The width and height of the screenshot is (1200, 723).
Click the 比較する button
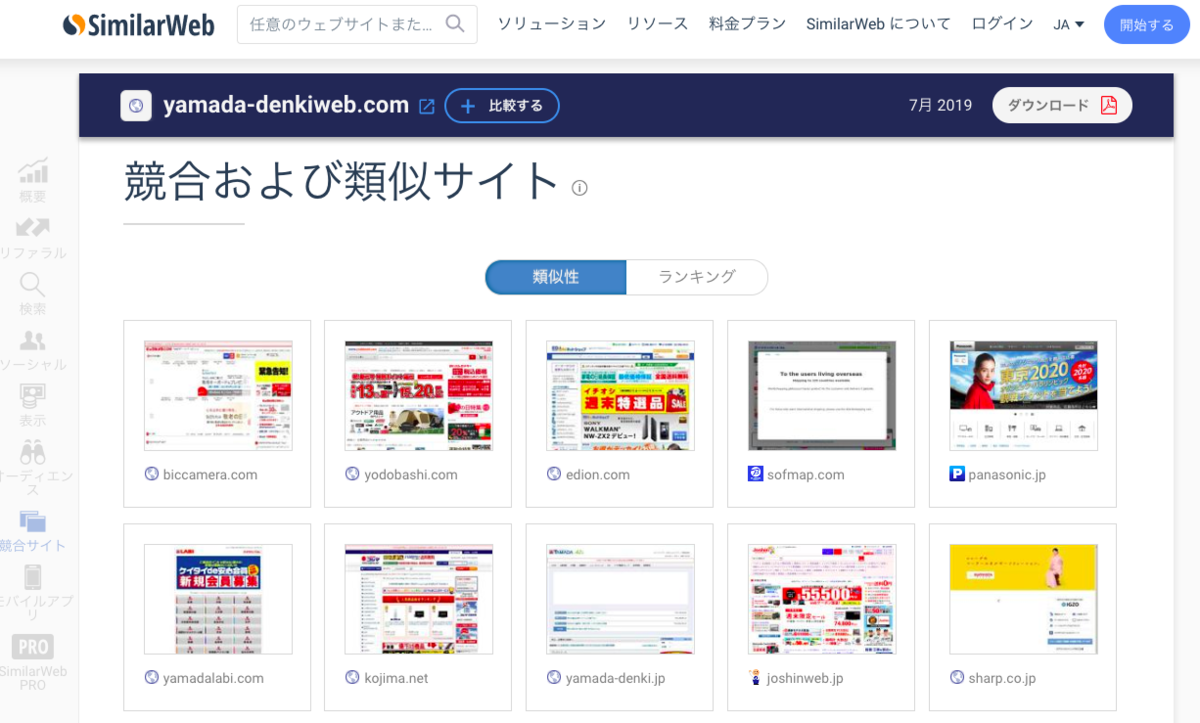[x=502, y=105]
